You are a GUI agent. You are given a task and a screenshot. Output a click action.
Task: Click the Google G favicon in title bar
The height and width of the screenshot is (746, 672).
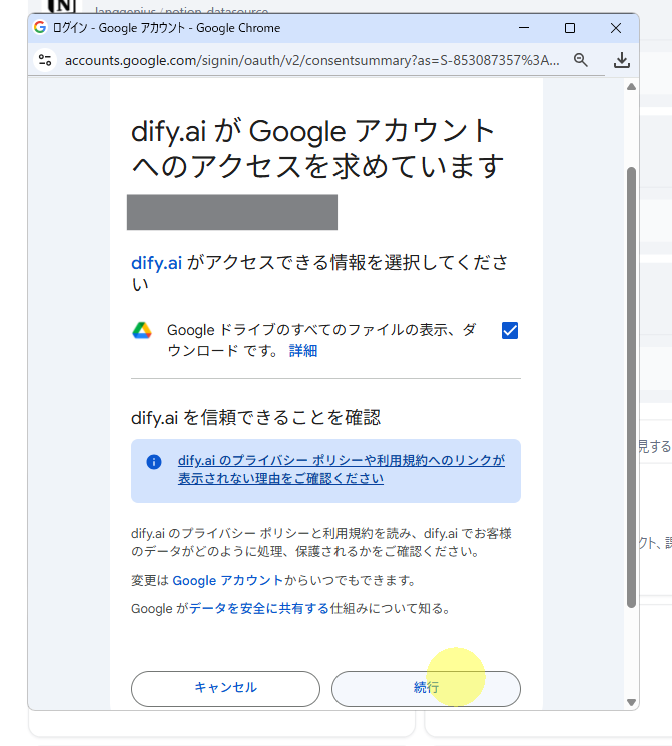(40, 28)
